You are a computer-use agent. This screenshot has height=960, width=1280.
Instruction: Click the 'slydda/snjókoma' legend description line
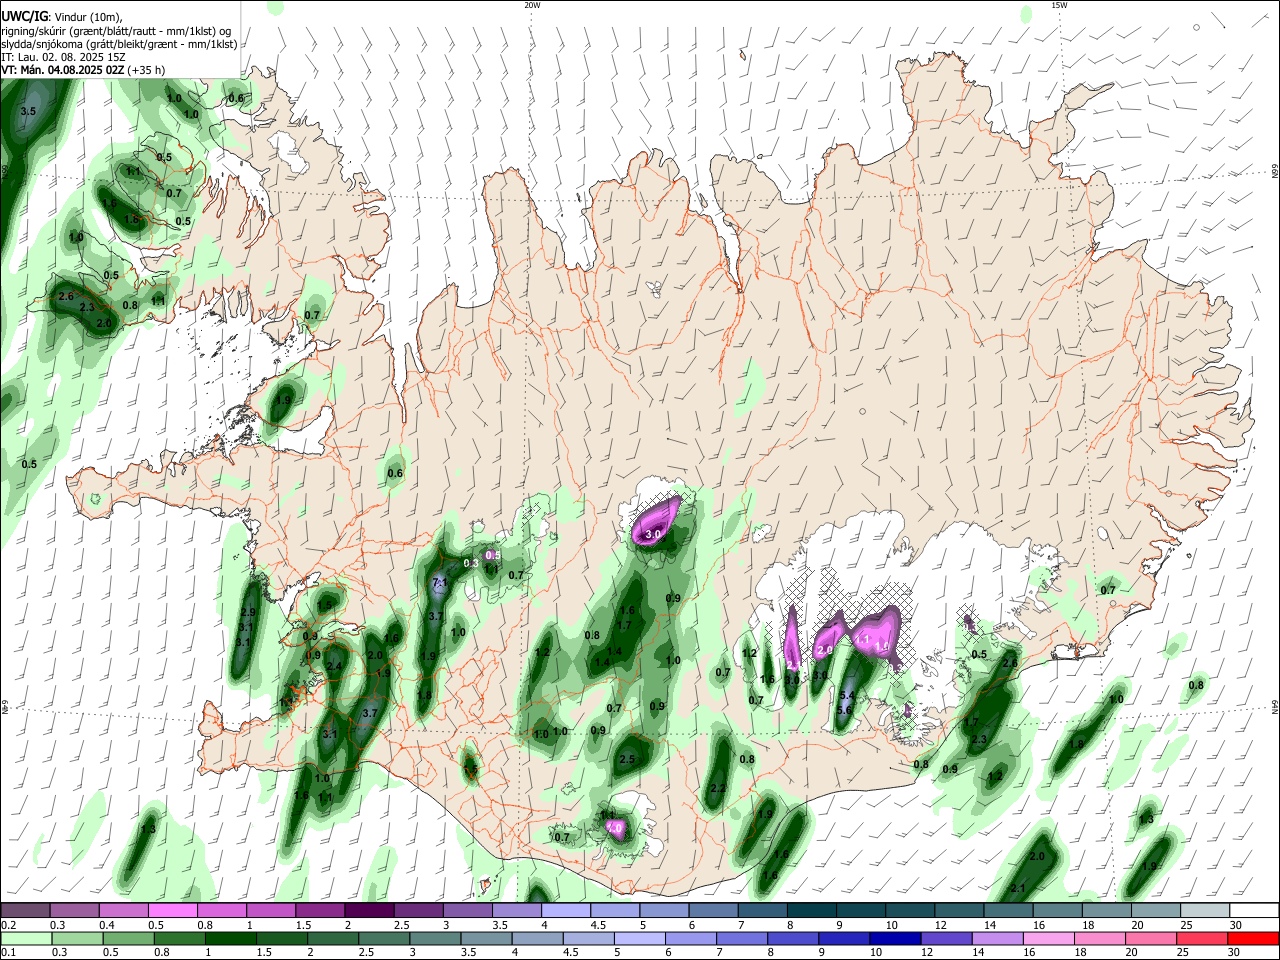tap(118, 44)
